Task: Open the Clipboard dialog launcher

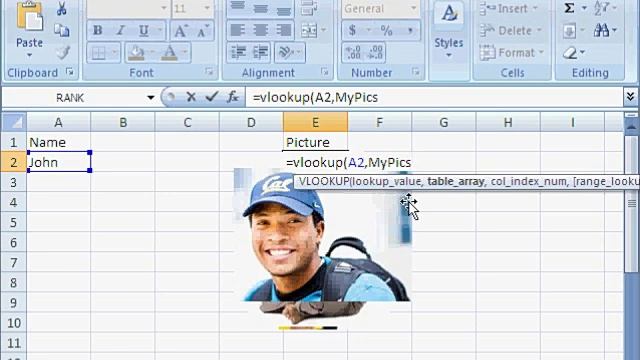Action: (x=70, y=72)
